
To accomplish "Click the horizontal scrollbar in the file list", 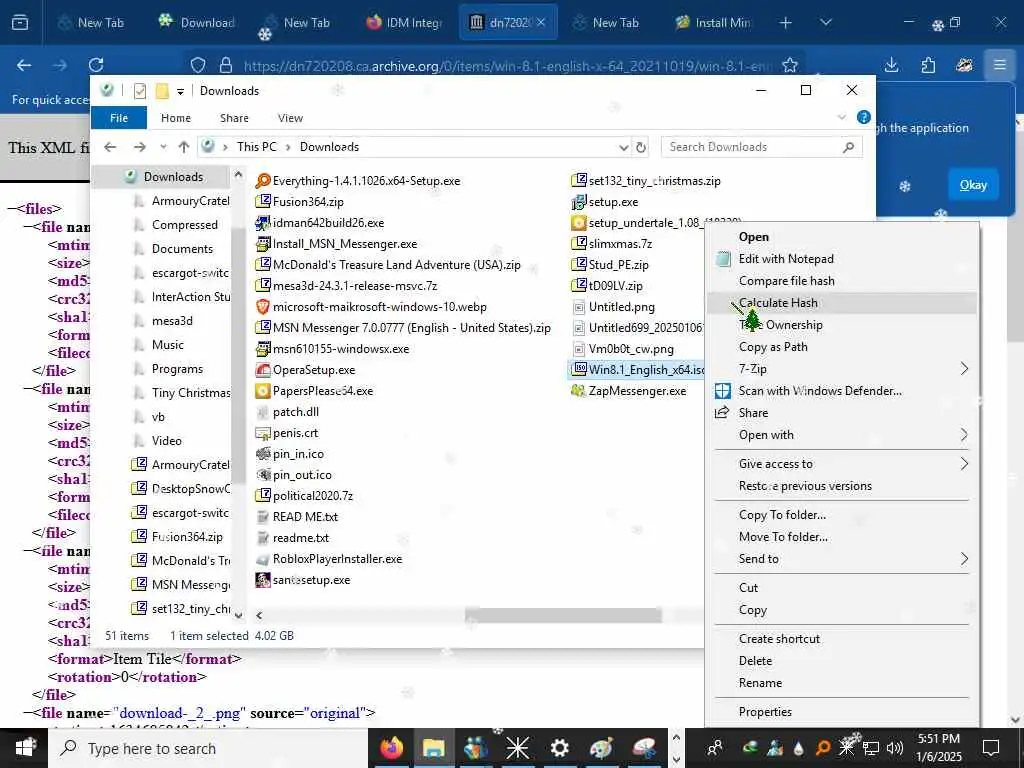I will coord(563,615).
